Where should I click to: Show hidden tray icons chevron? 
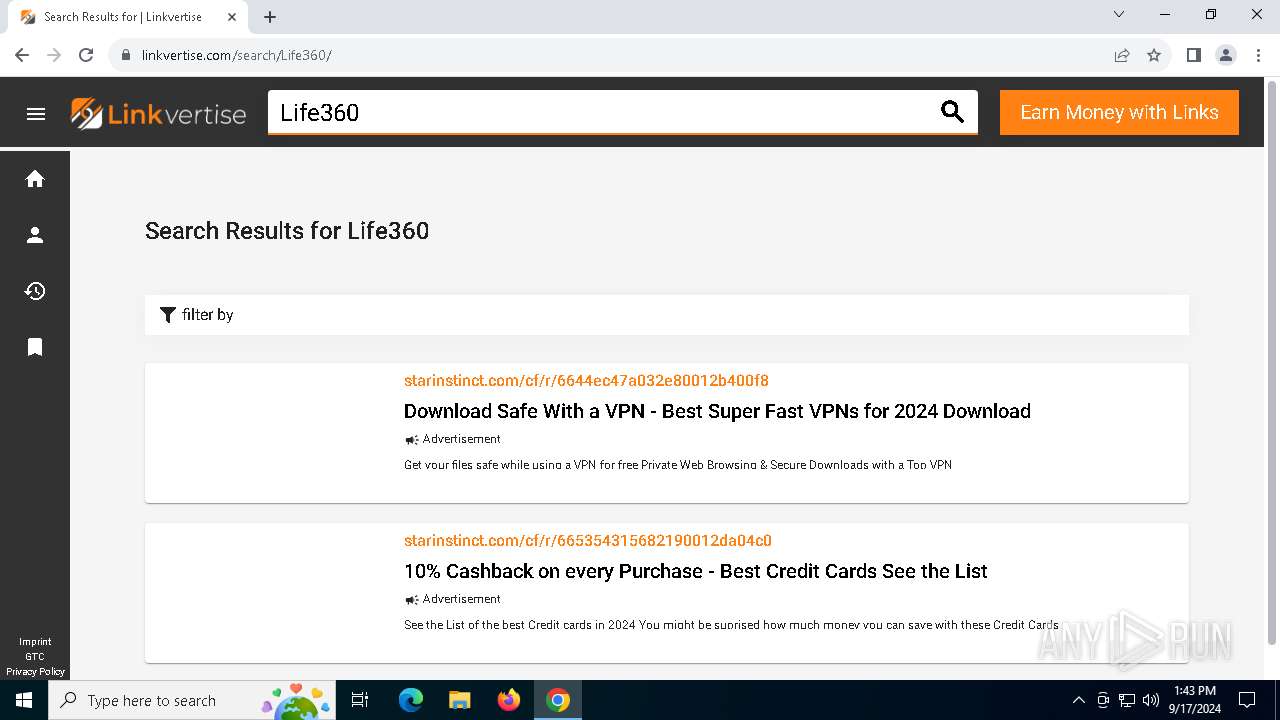click(x=1078, y=700)
